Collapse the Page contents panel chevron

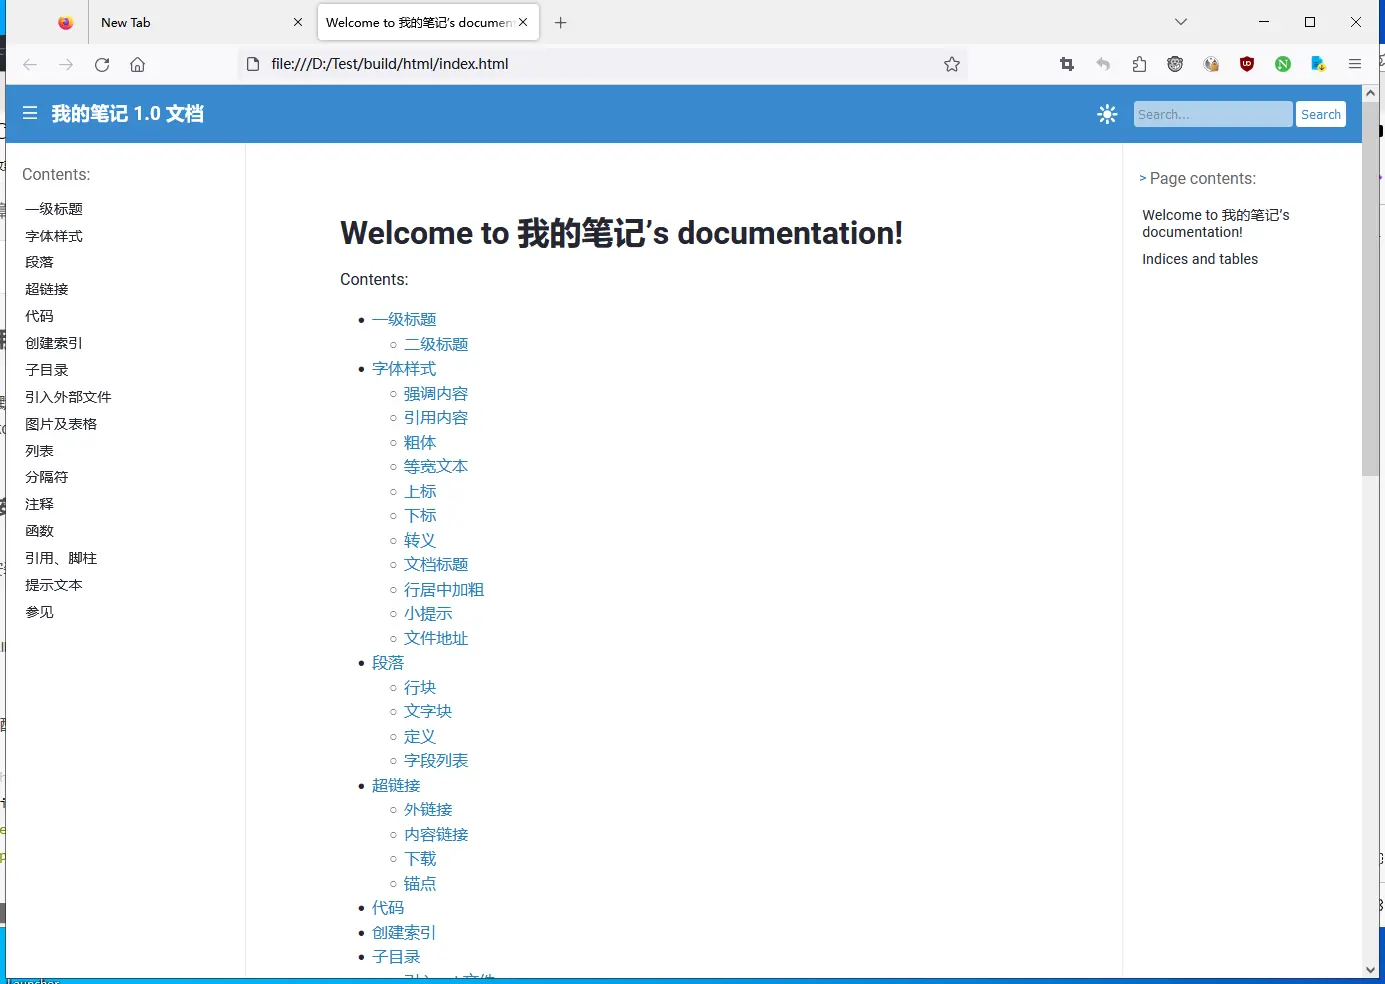1143,178
